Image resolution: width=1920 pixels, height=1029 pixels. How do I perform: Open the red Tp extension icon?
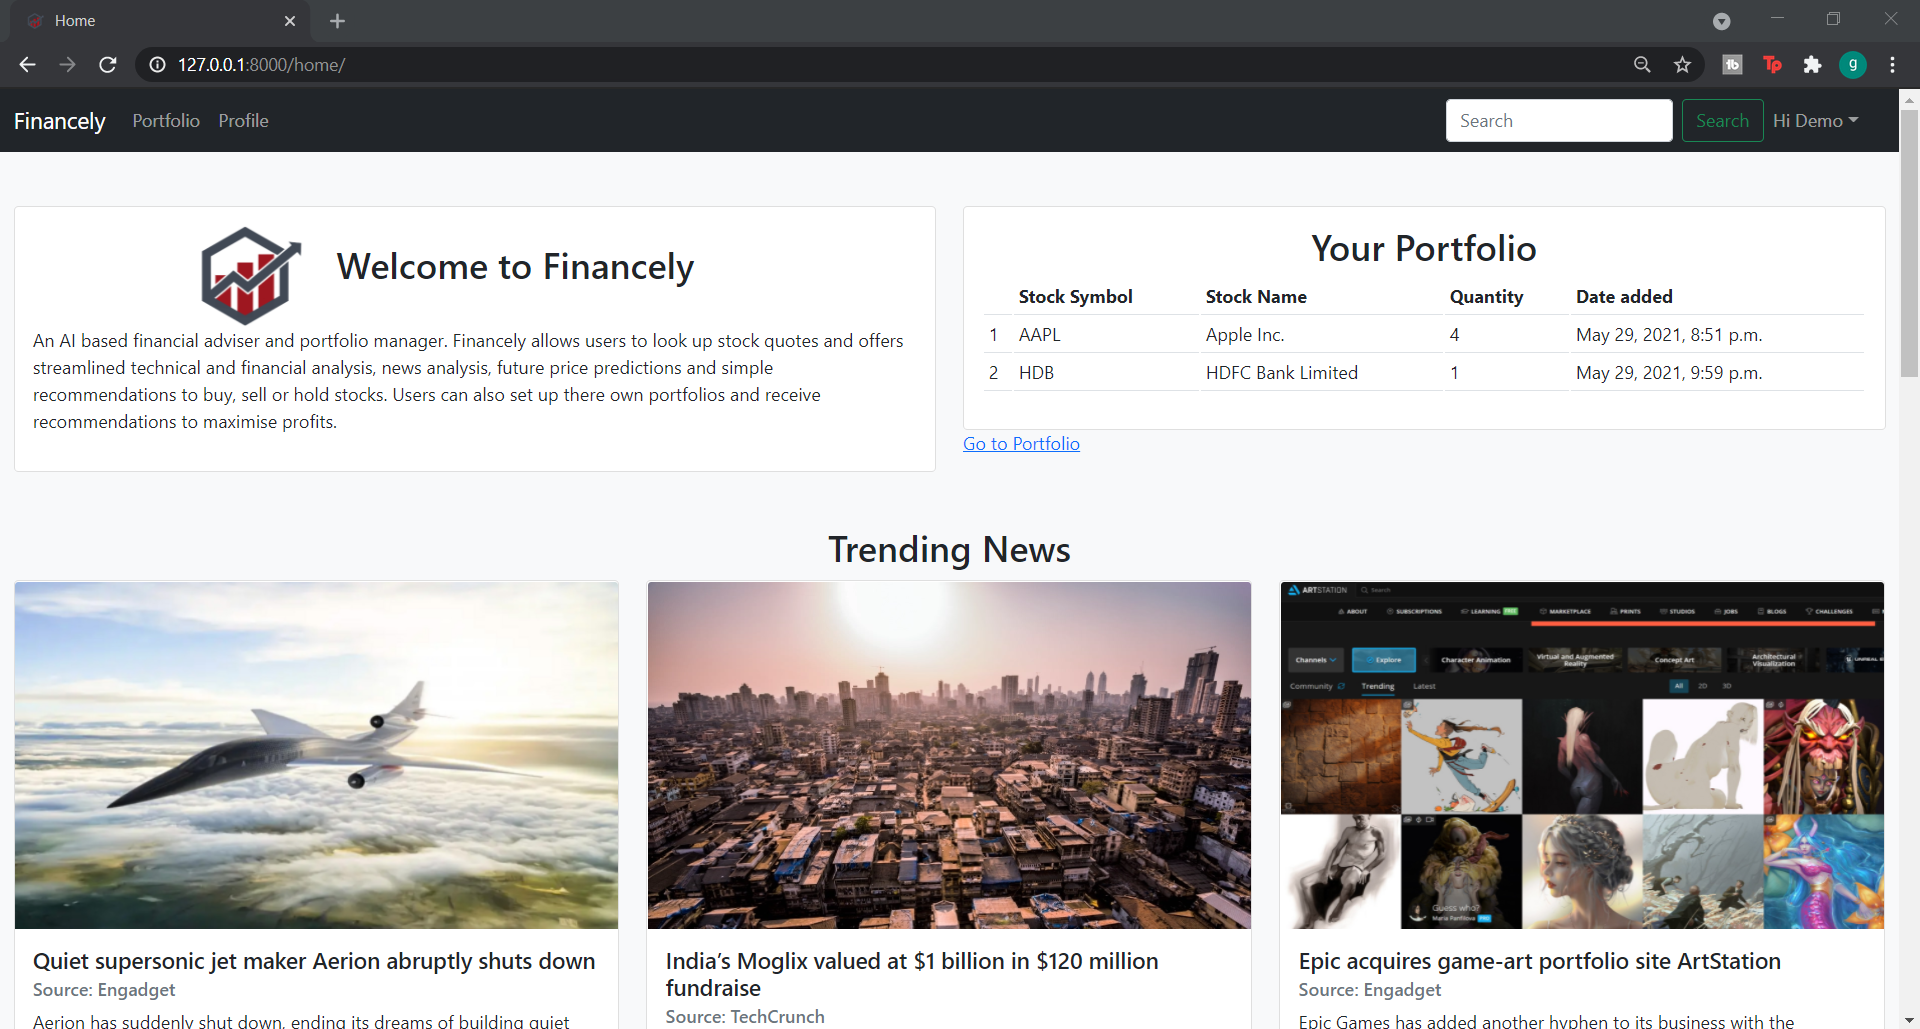coord(1773,65)
